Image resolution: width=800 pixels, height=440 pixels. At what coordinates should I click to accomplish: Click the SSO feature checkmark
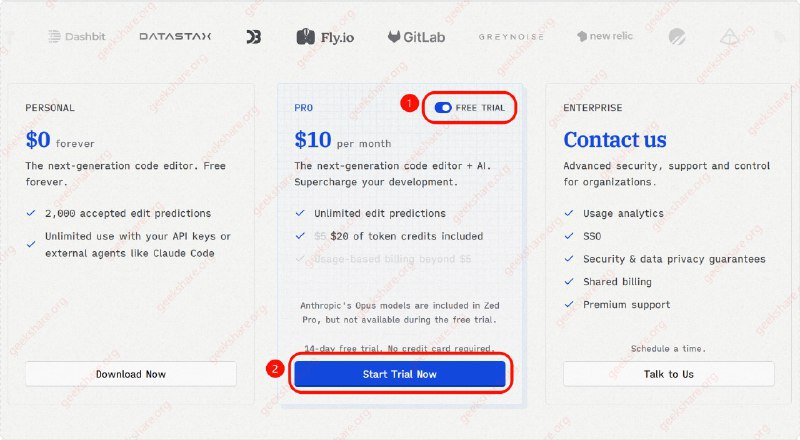pos(569,236)
